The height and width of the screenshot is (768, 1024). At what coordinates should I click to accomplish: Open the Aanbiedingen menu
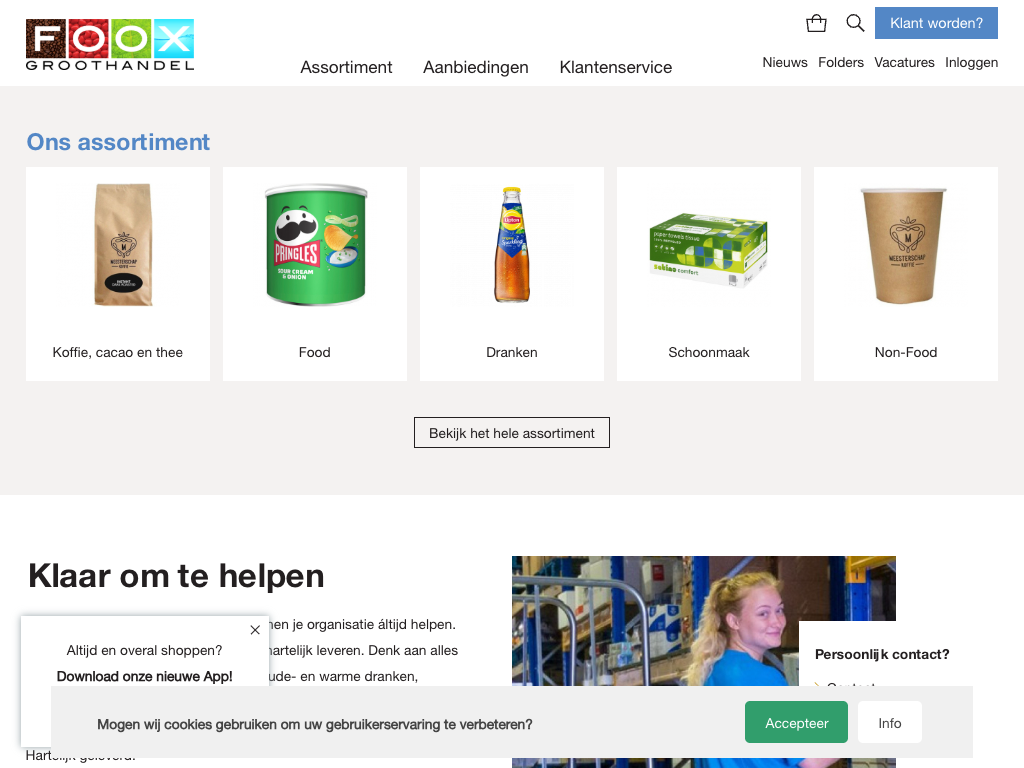tap(475, 67)
